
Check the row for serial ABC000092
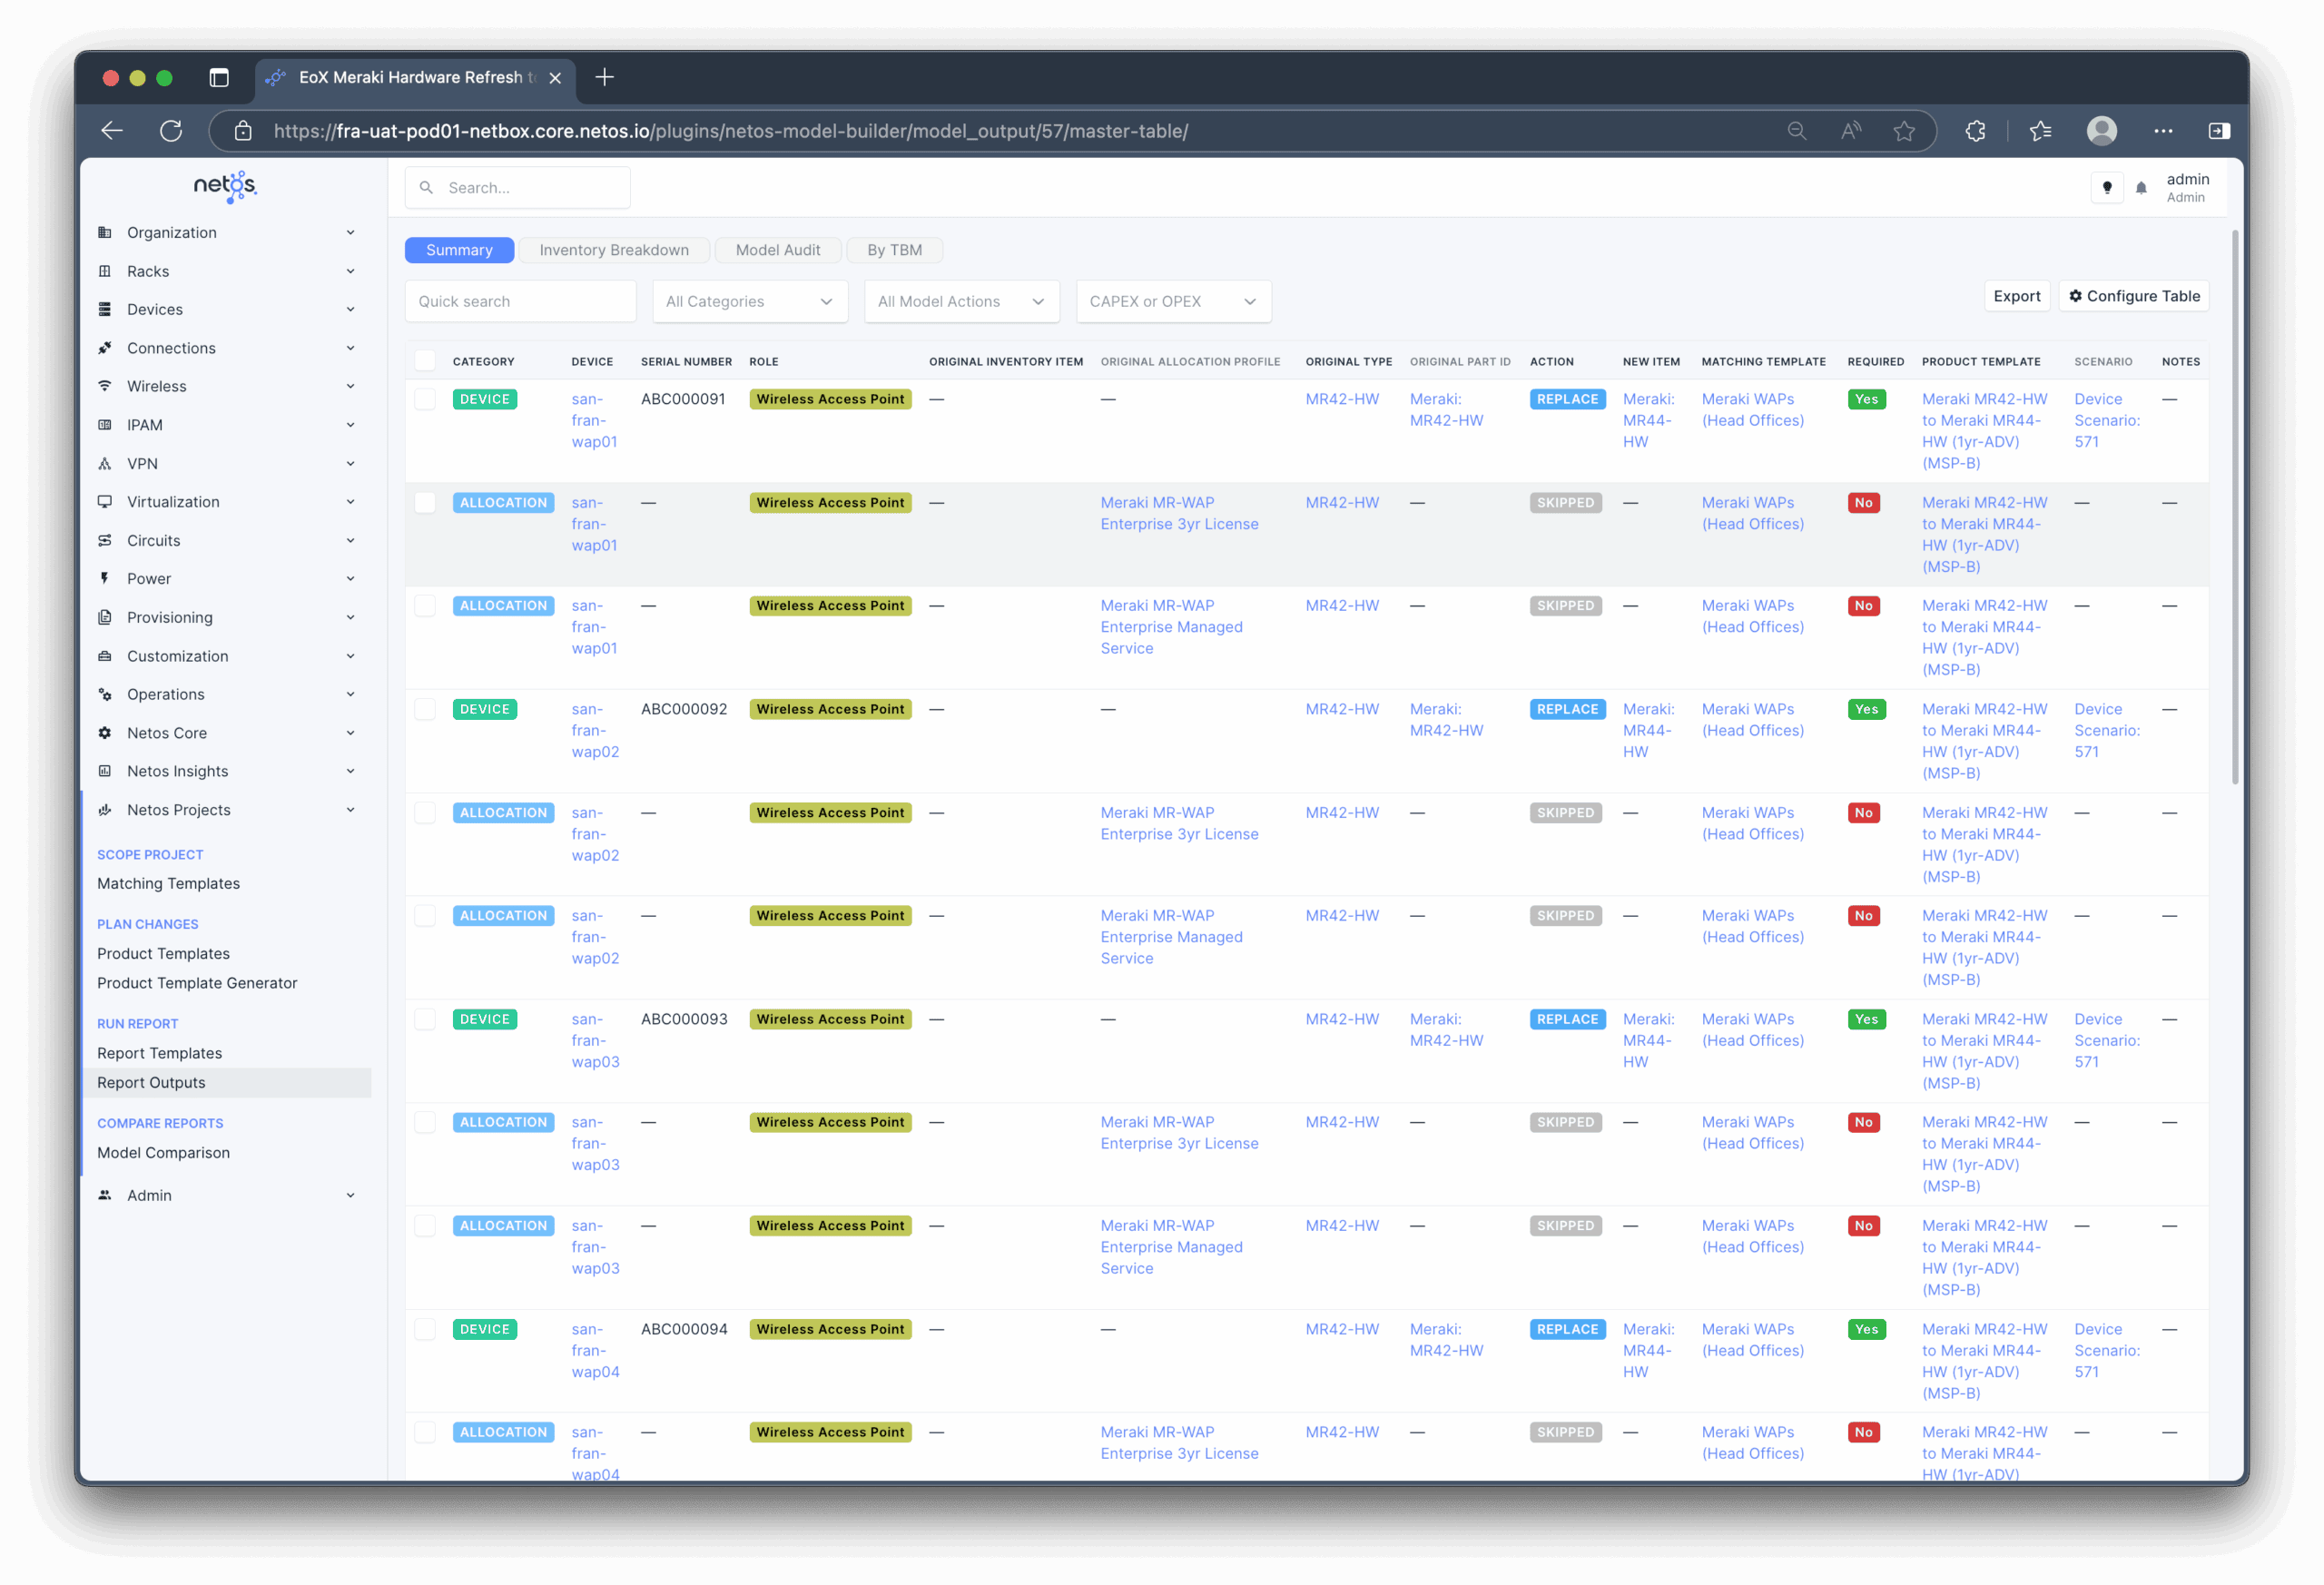point(425,709)
